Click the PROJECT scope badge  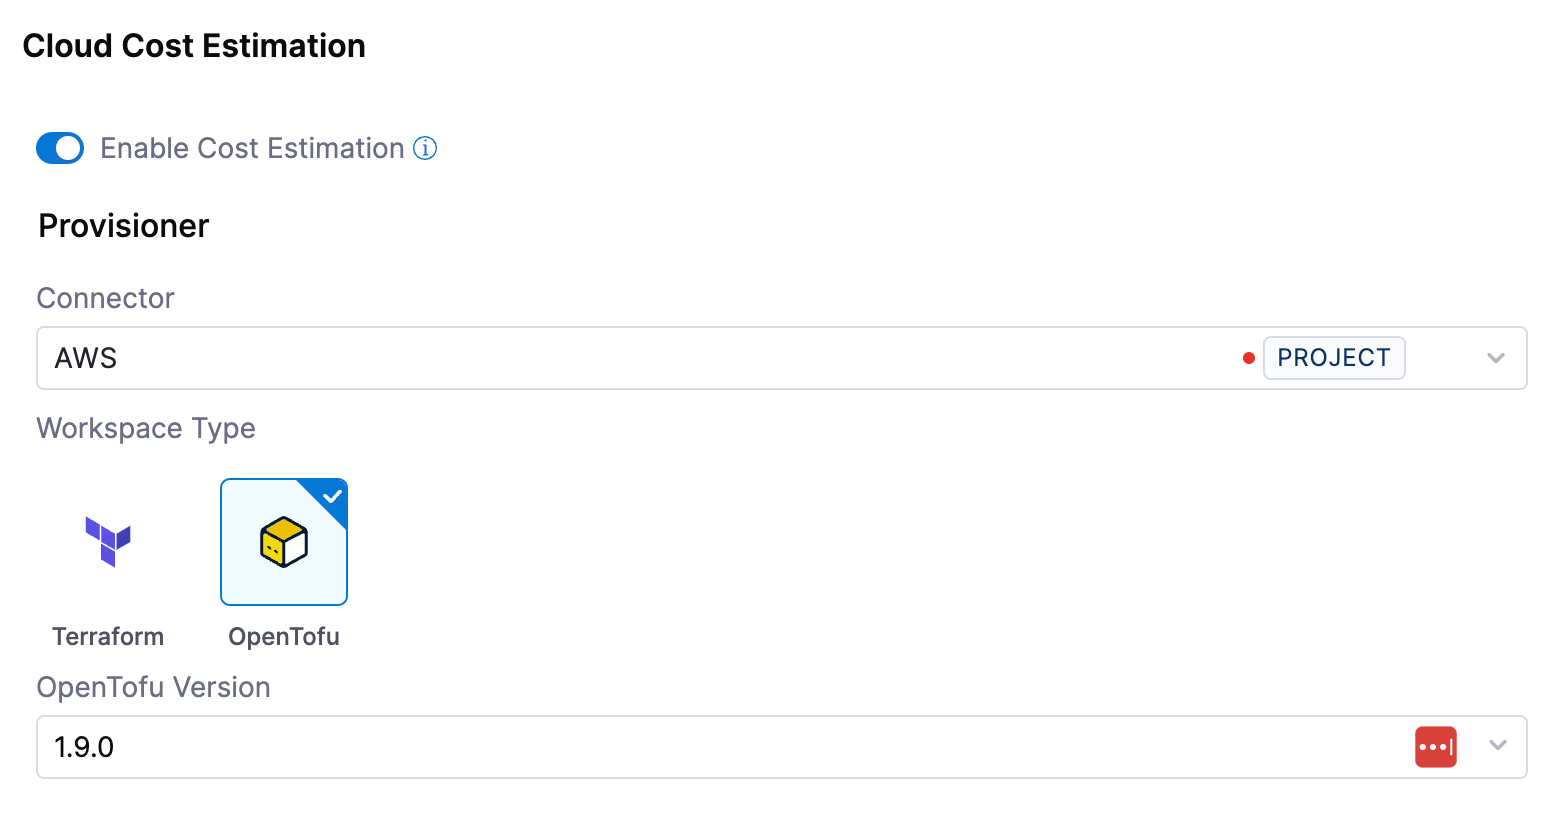tap(1334, 358)
